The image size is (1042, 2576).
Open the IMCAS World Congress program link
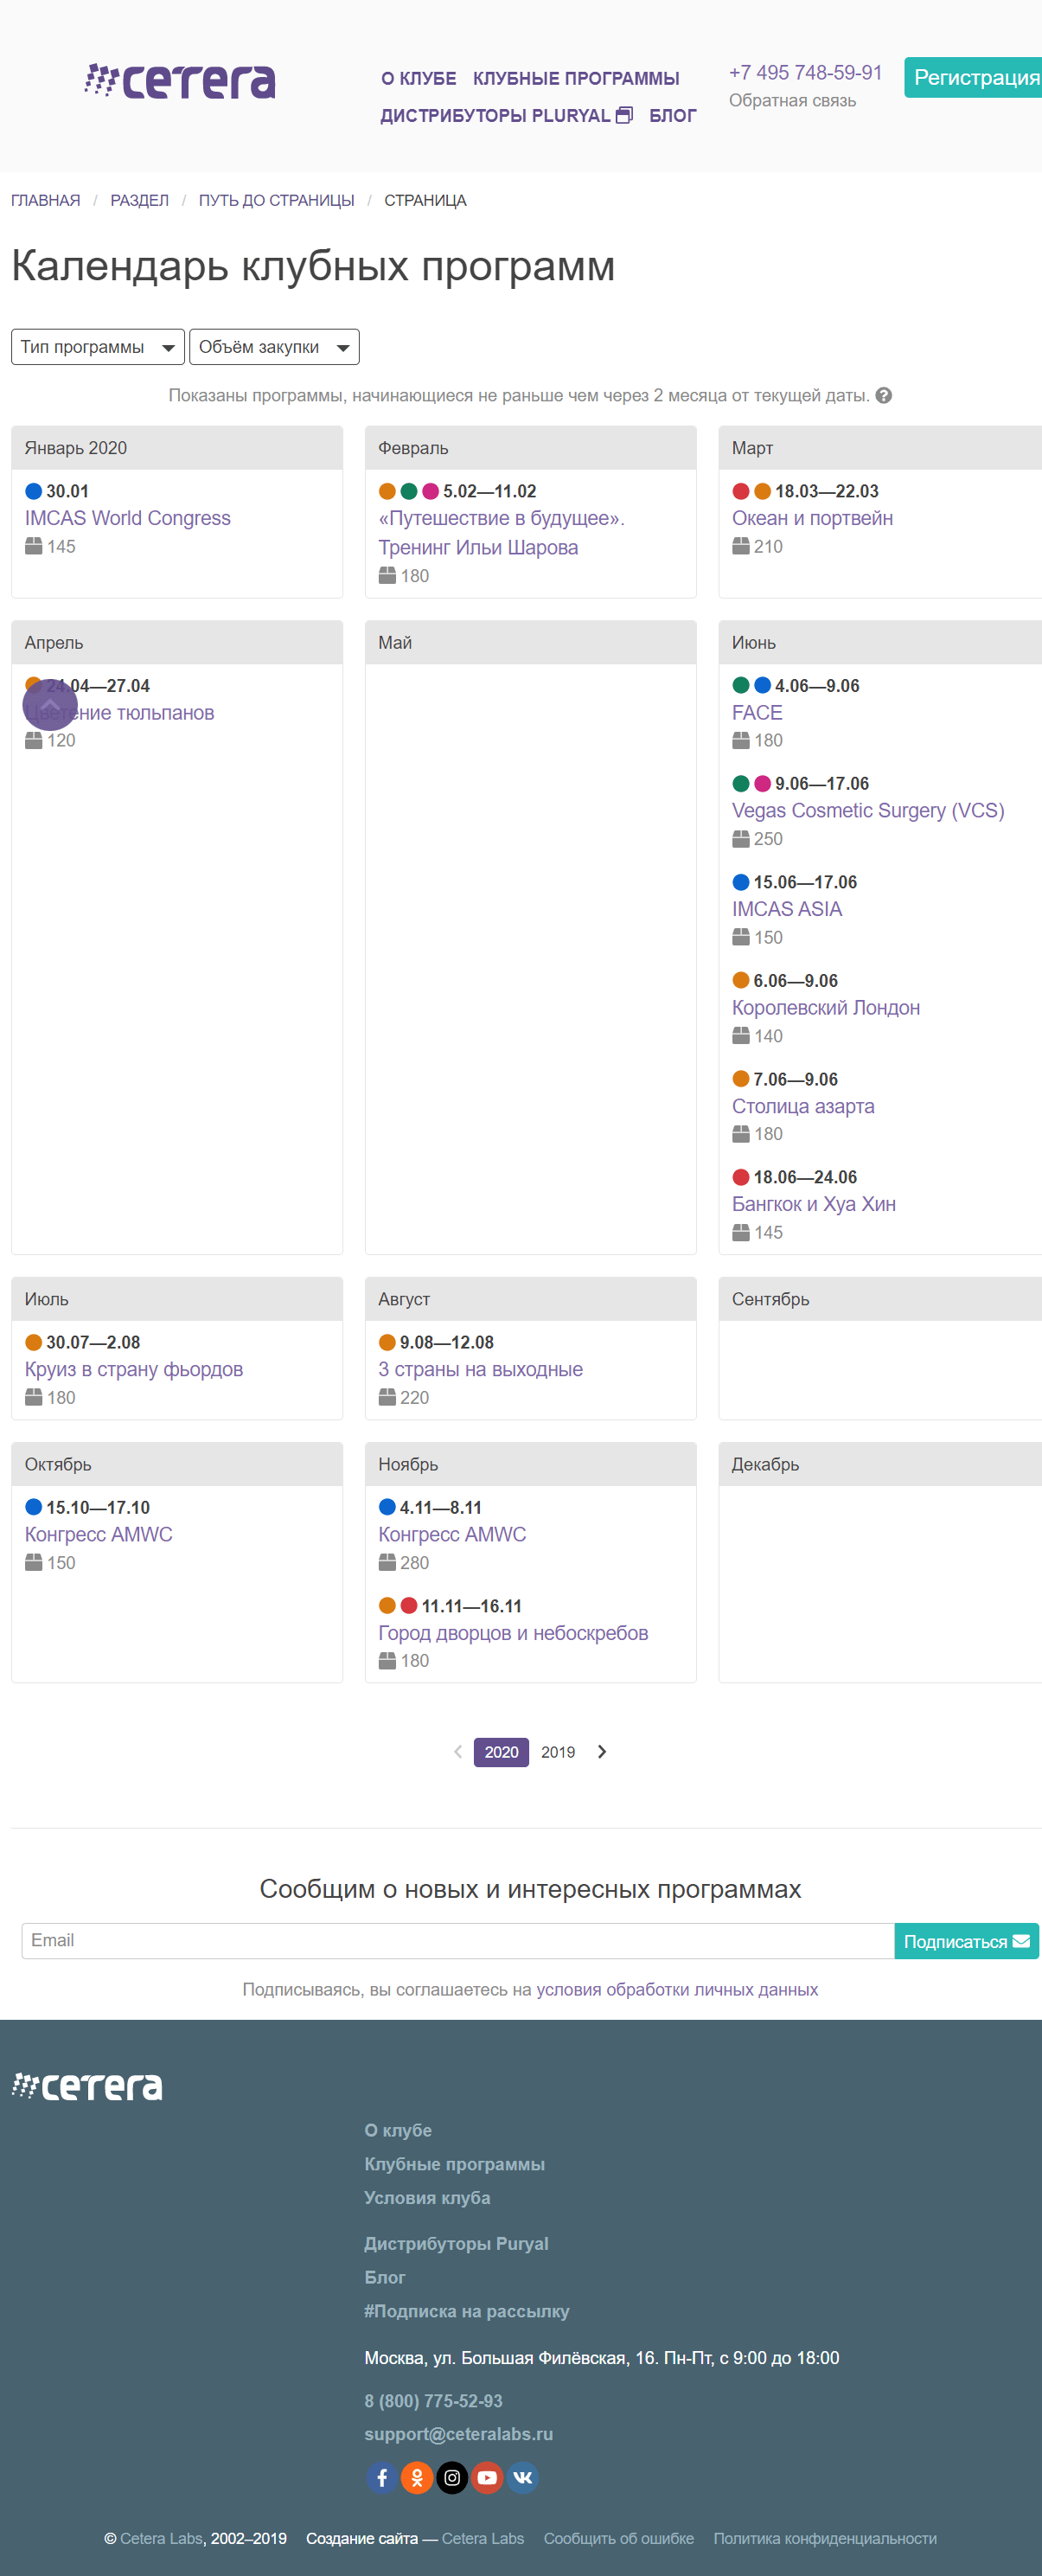coord(127,518)
